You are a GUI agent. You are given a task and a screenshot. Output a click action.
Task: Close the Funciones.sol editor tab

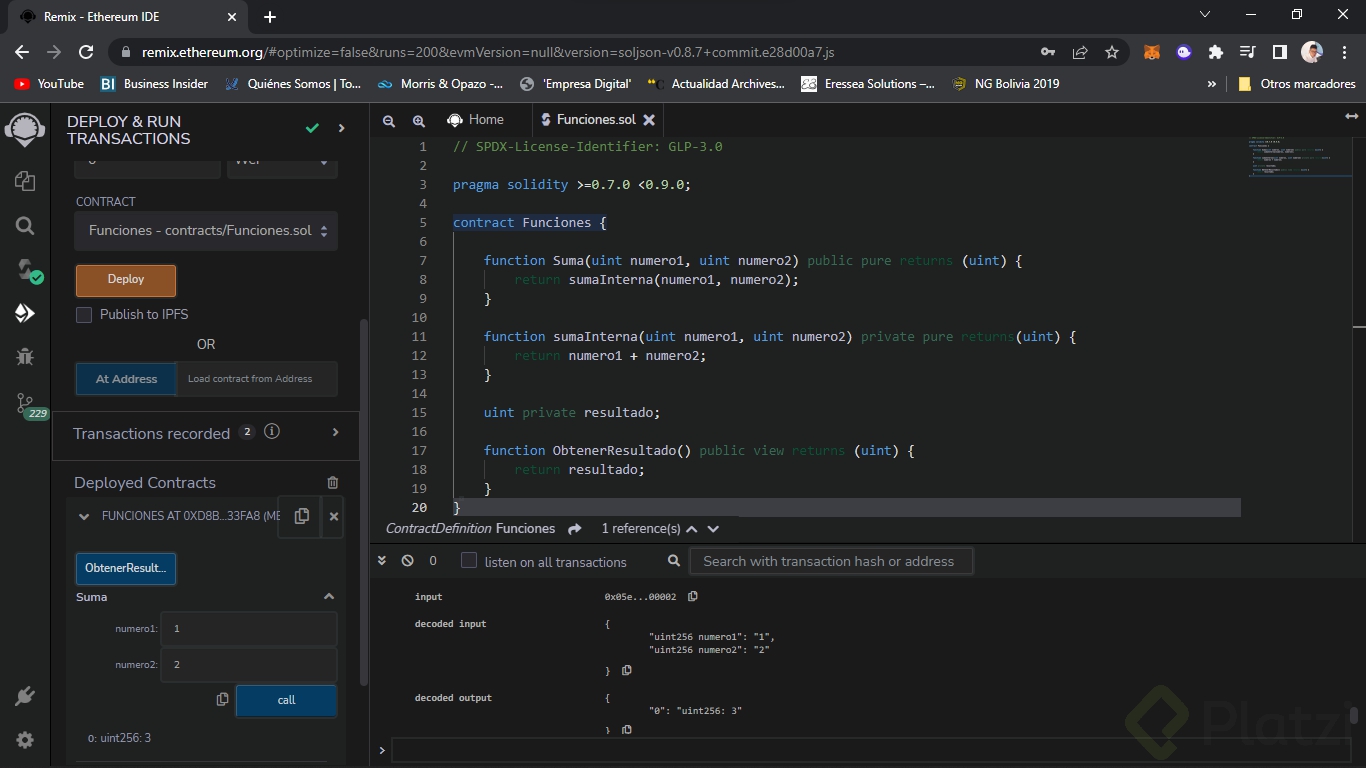pos(649,120)
